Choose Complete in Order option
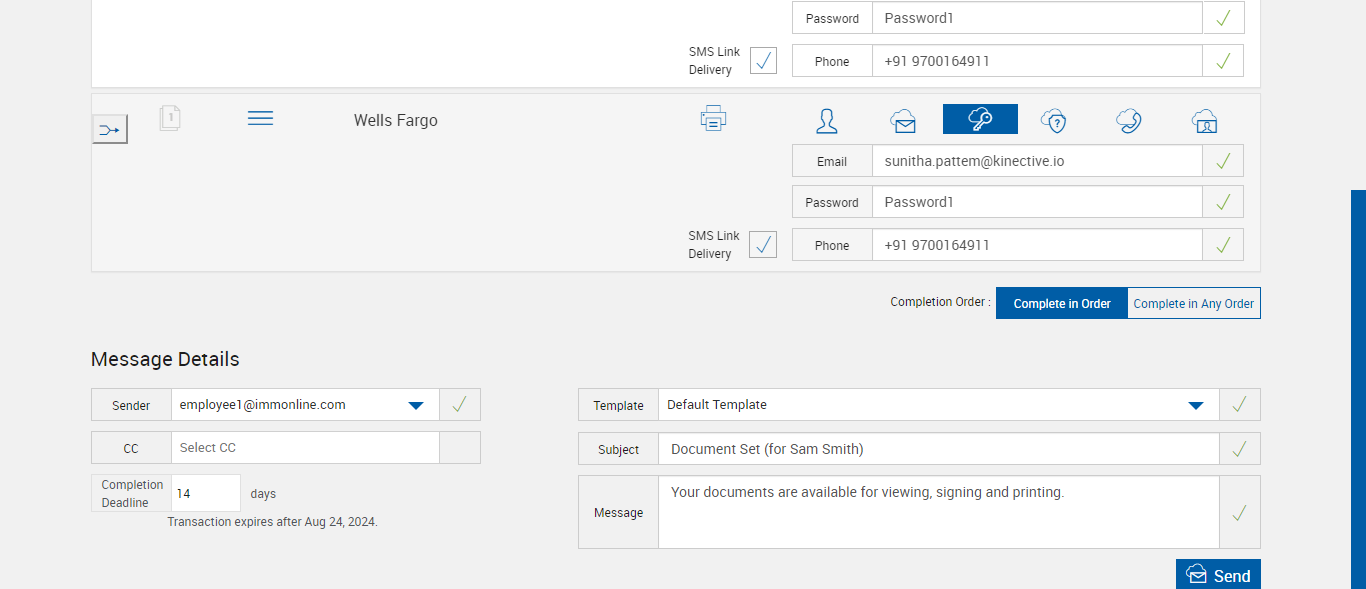This screenshot has width=1366, height=589. click(1061, 303)
